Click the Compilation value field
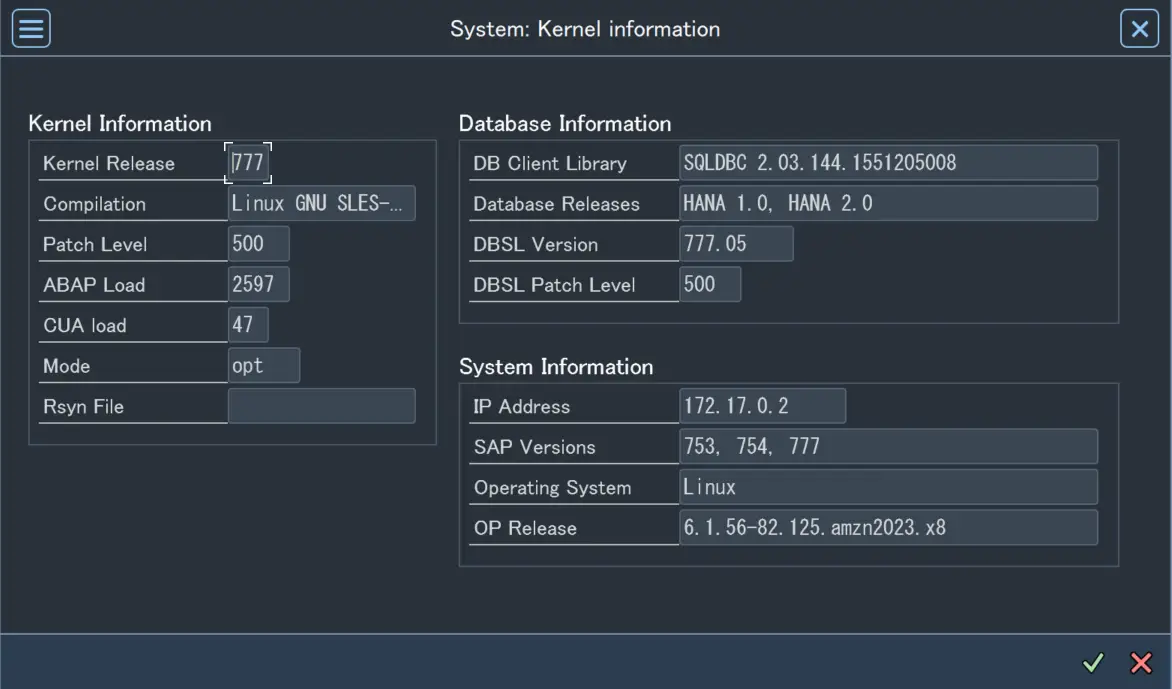 tap(321, 203)
